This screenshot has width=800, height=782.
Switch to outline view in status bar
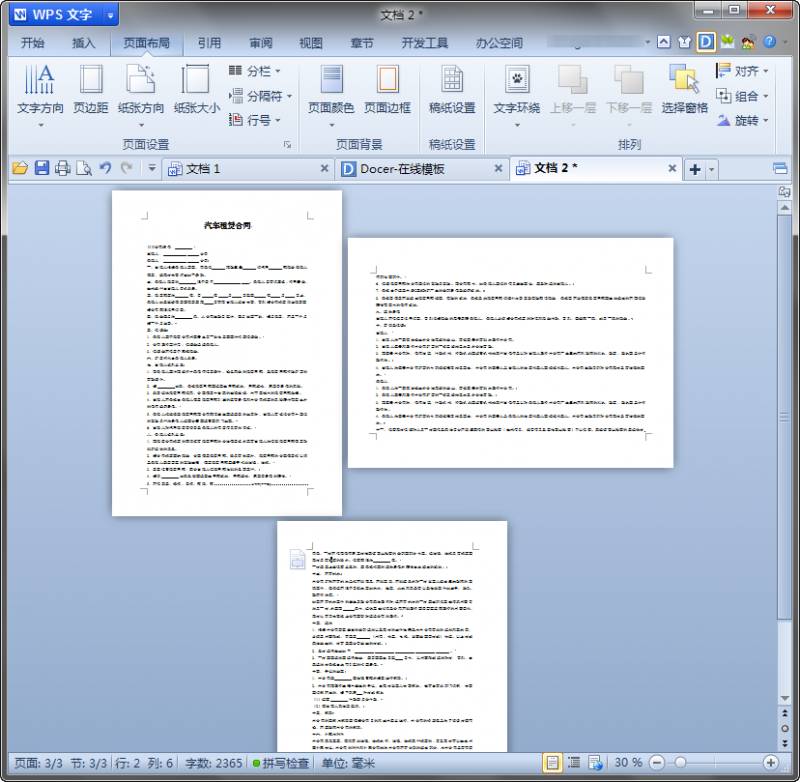[x=574, y=763]
